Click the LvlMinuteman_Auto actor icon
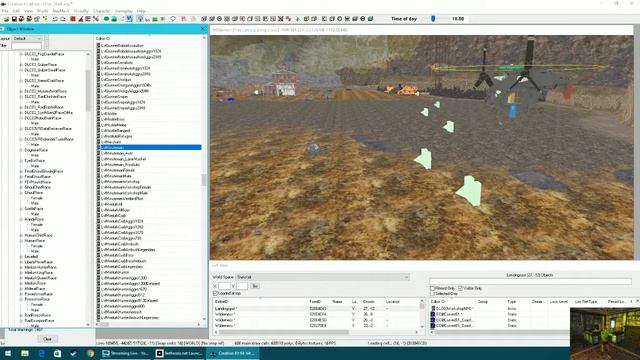This screenshot has height=360, width=640. [98, 153]
